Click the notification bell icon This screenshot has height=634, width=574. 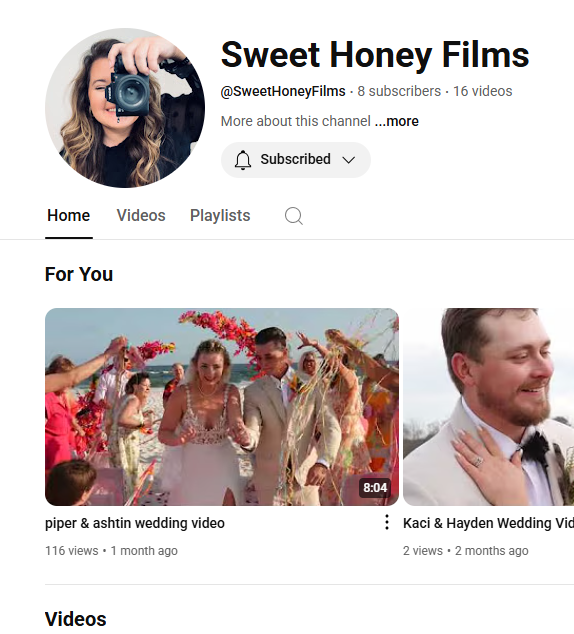coord(243,160)
